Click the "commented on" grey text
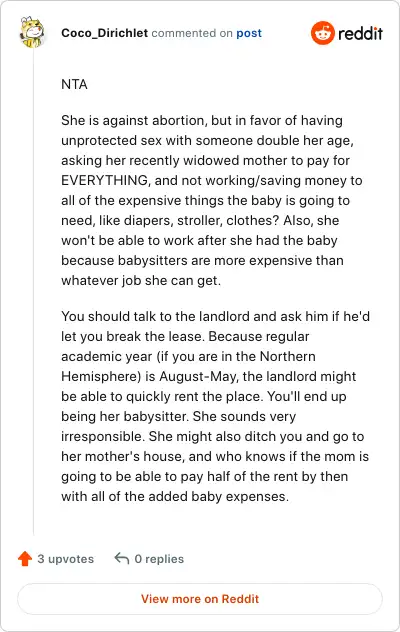Screen dimensions: 400x632 192,33
